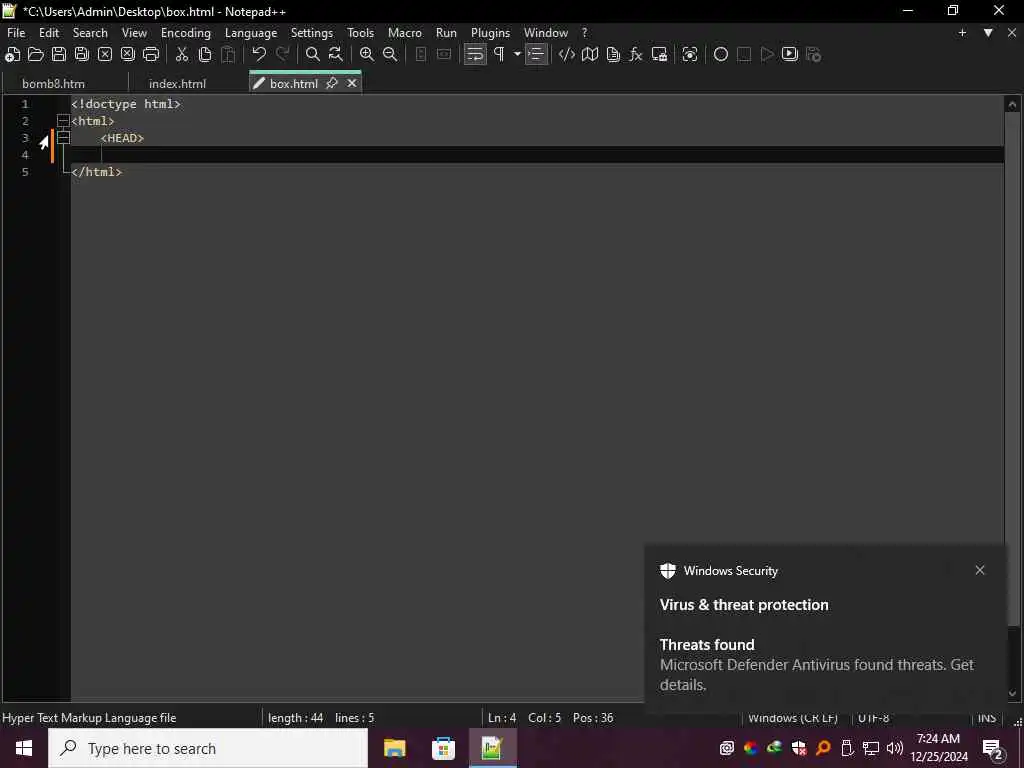Click the volume speaker tray icon
The width and height of the screenshot is (1024, 768).
[895, 748]
